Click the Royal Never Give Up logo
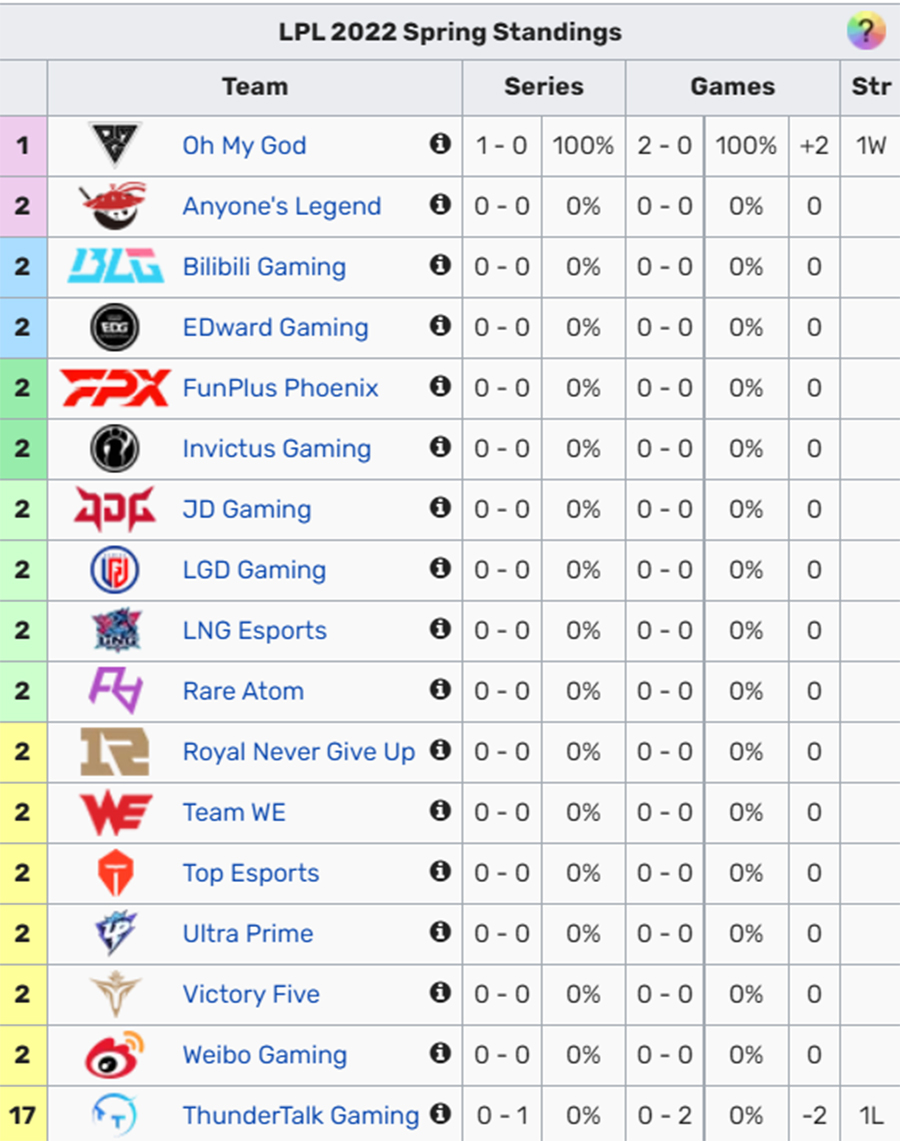Screen dimensions: 900x1141 tap(115, 752)
